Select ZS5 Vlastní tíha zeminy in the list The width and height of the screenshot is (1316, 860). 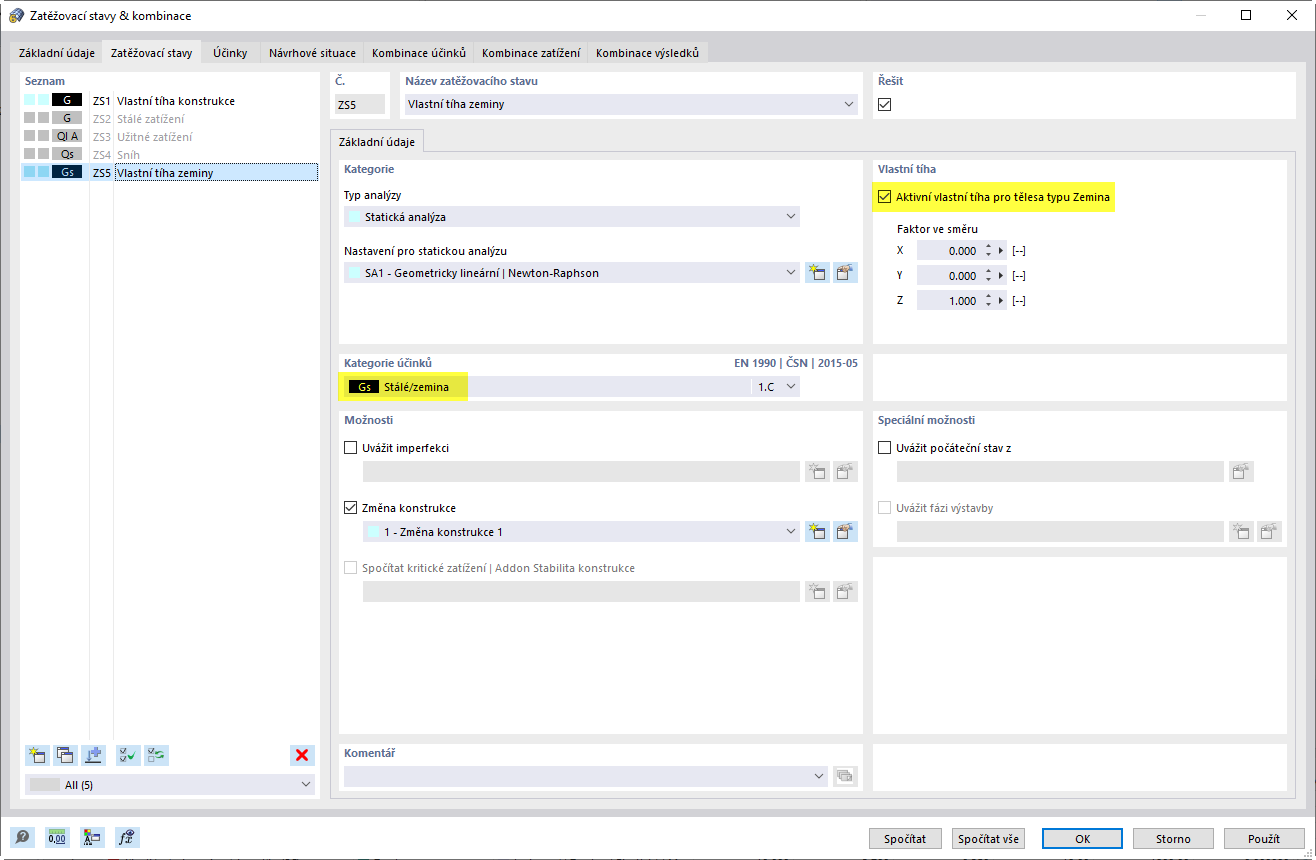170,173
